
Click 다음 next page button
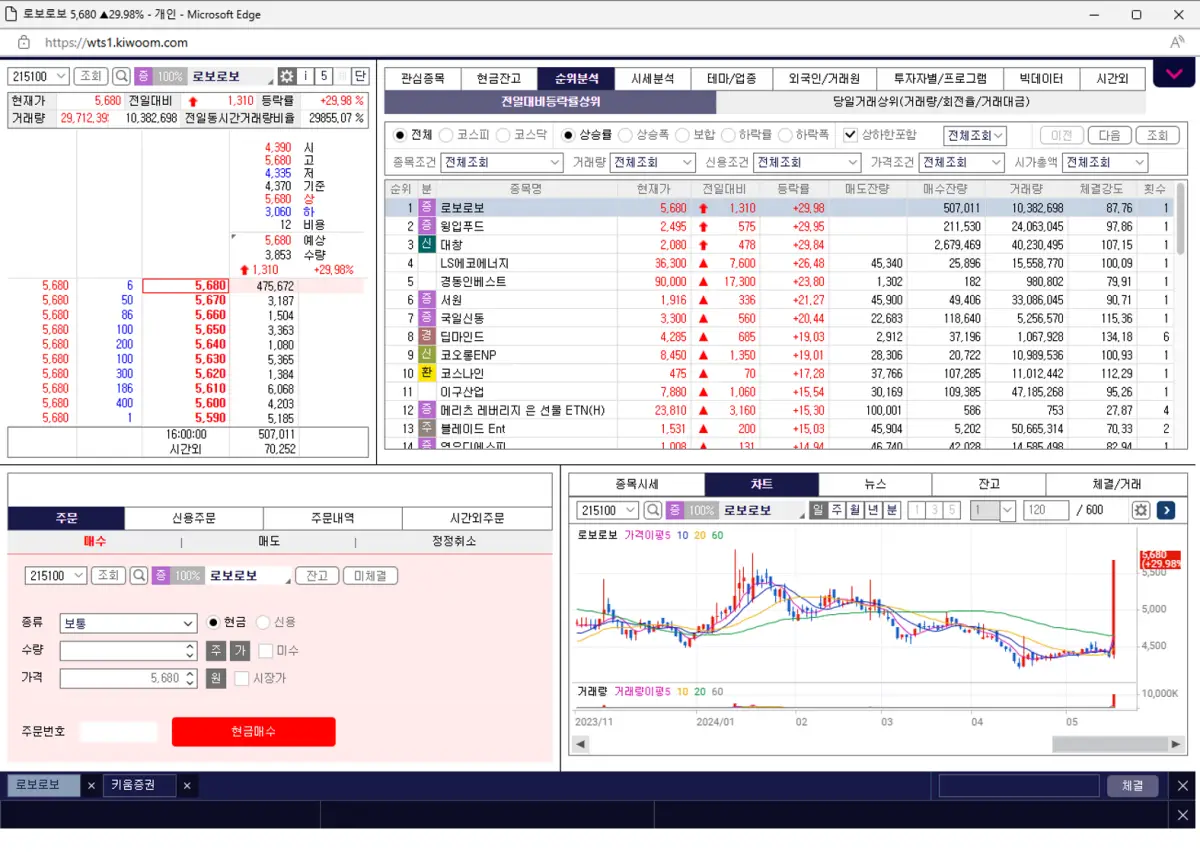(x=1110, y=135)
